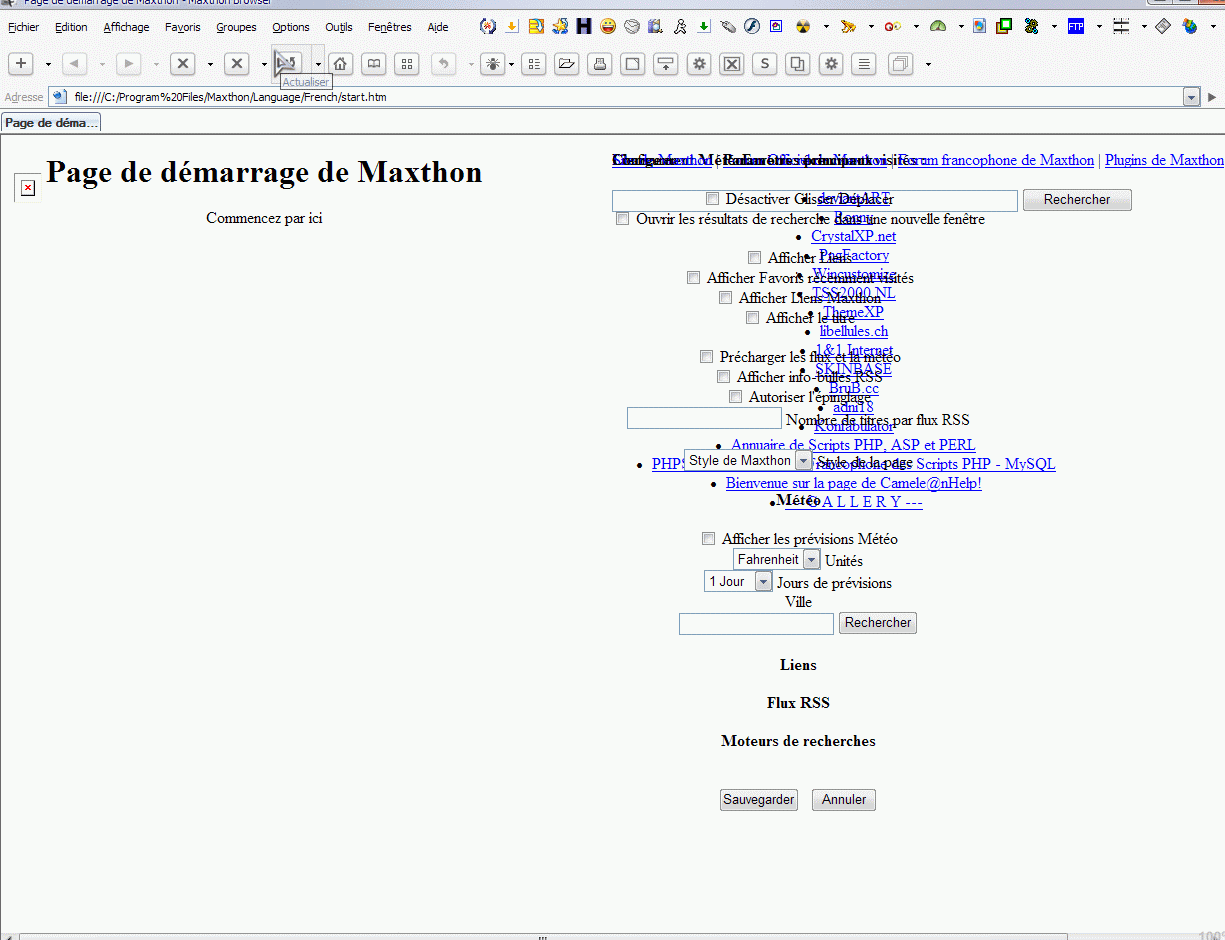Toggle Afficher le titre checkbox
Screen dimensions: 1225x940
753,317
